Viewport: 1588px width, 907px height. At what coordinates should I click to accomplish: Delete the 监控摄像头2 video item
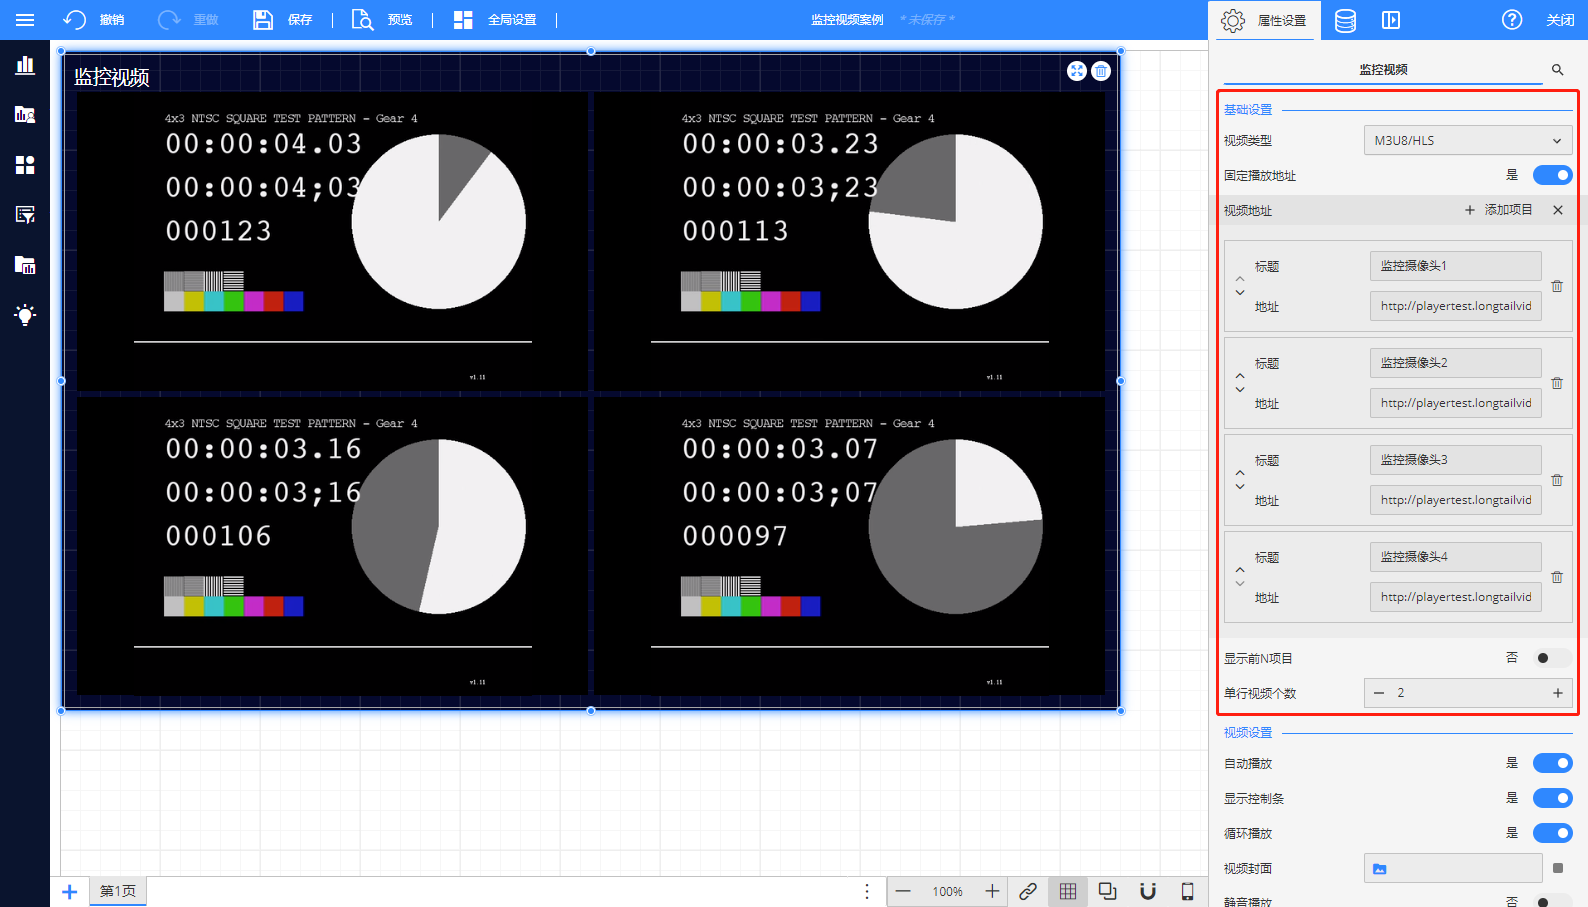(1557, 383)
